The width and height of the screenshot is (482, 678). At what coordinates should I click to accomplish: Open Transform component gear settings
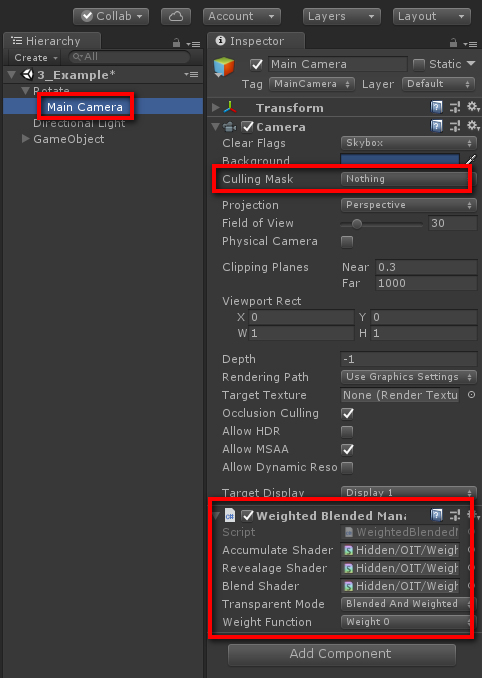(473, 107)
